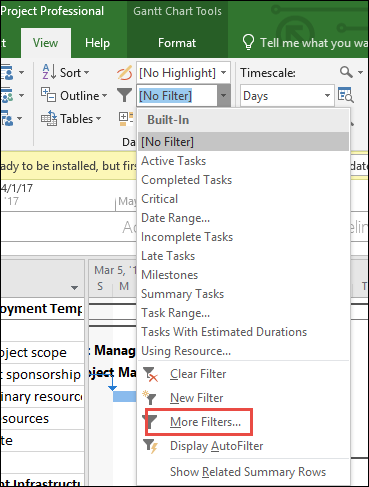Screen dimensions: 369x487
Task: Select the 'inary resourc' task row
Action: (42, 396)
